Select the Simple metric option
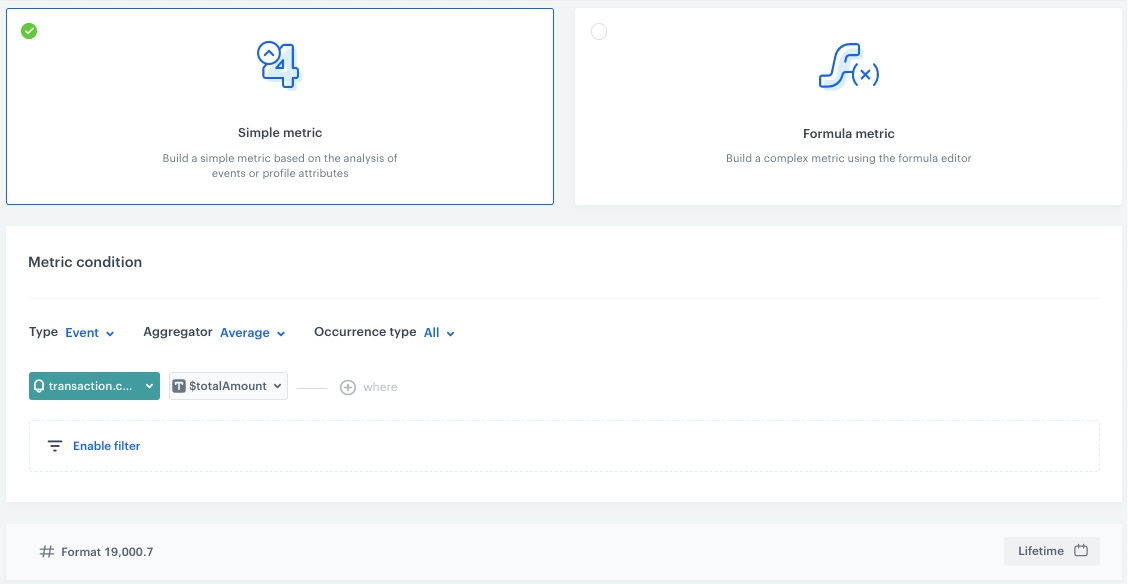Viewport: 1128px width, 584px height. pyautogui.click(x=279, y=107)
